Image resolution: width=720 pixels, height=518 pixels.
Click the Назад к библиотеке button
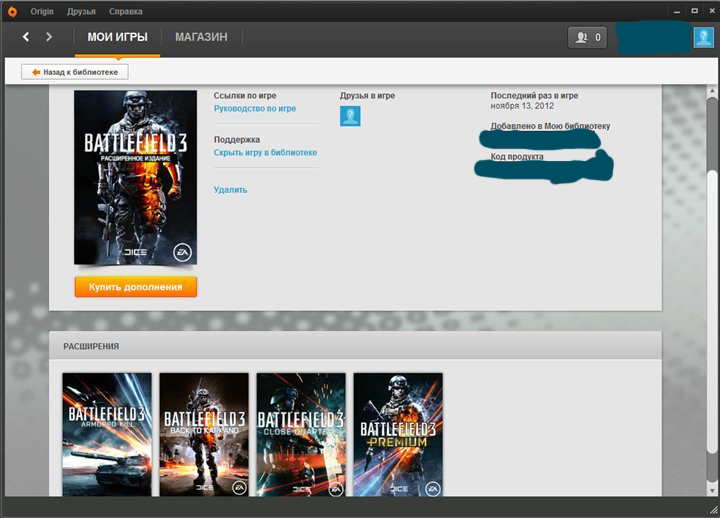[75, 72]
